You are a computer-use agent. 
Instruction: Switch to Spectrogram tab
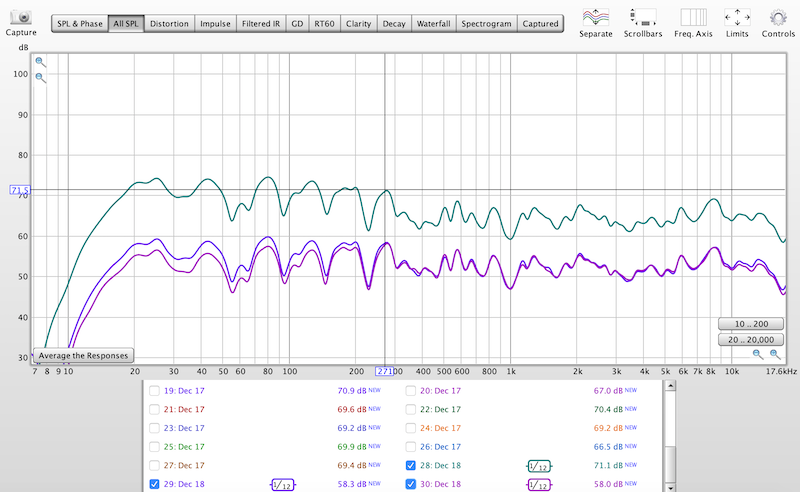point(486,23)
